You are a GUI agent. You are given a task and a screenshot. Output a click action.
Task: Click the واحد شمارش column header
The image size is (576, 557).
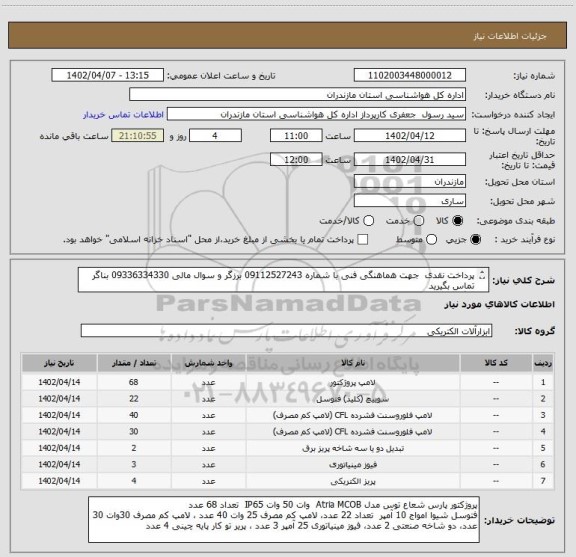click(x=208, y=363)
